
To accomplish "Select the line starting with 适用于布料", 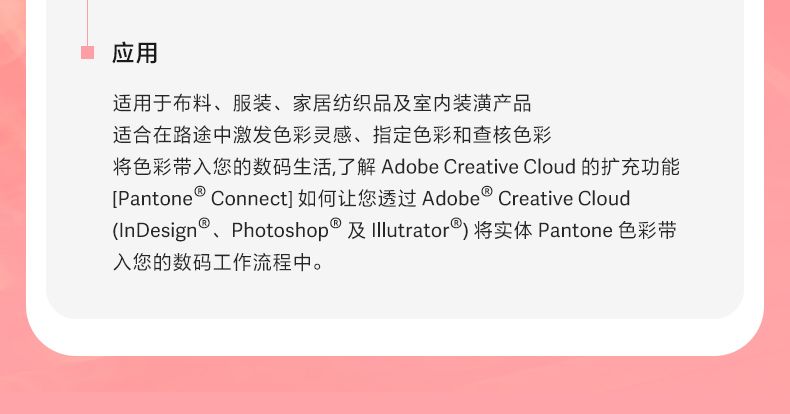I will 321,103.
